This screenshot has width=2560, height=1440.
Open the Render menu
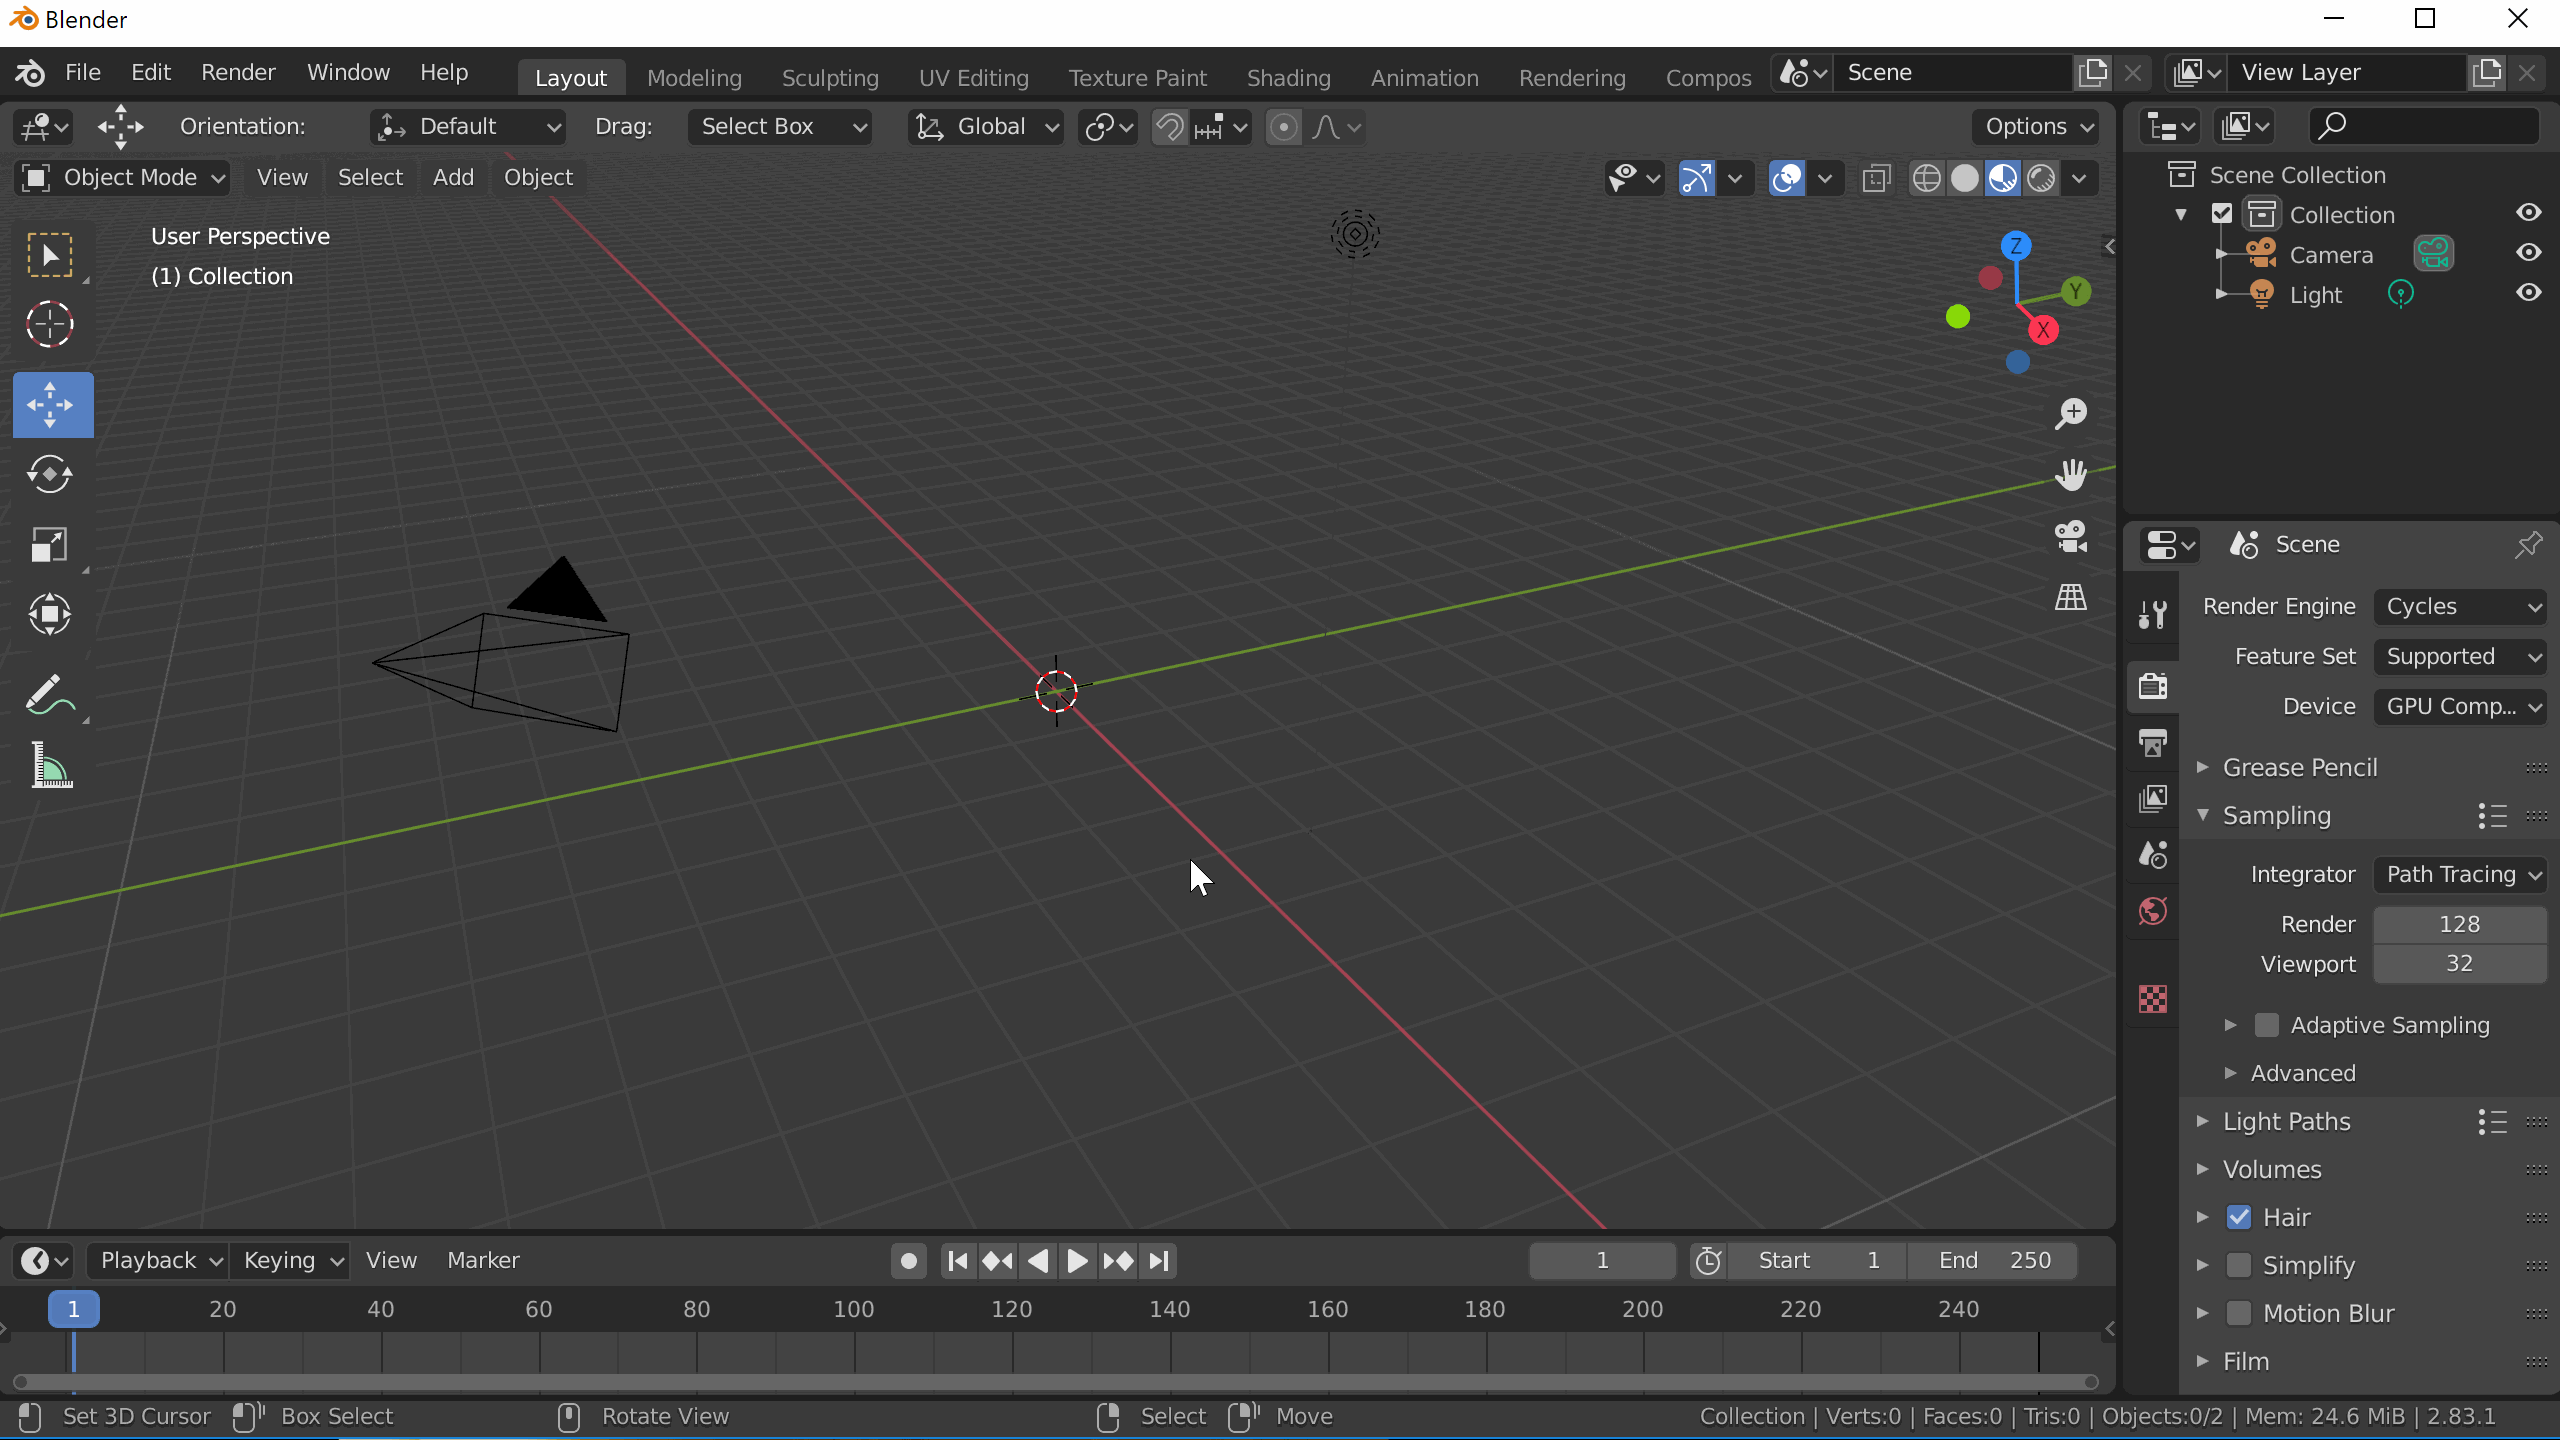point(237,72)
